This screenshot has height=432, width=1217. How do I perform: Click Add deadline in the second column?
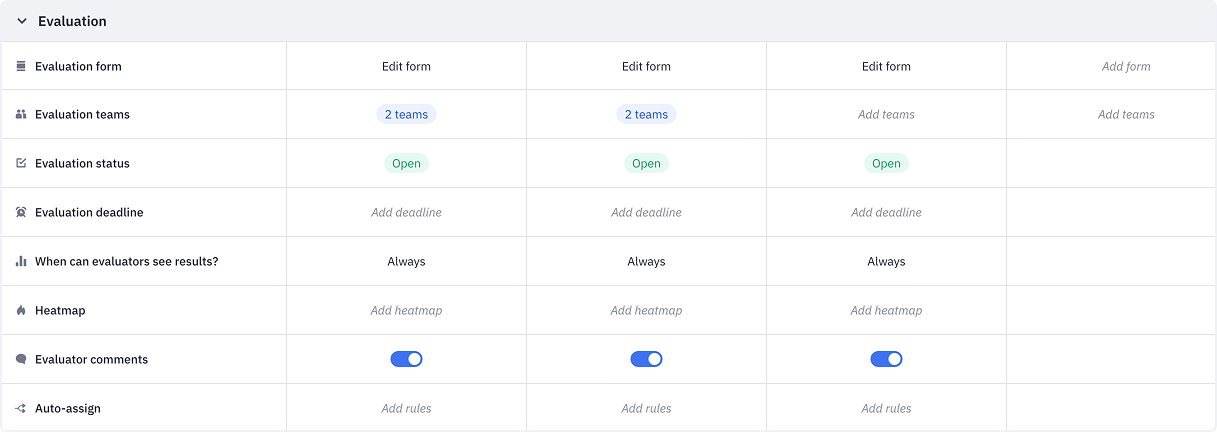coord(646,212)
